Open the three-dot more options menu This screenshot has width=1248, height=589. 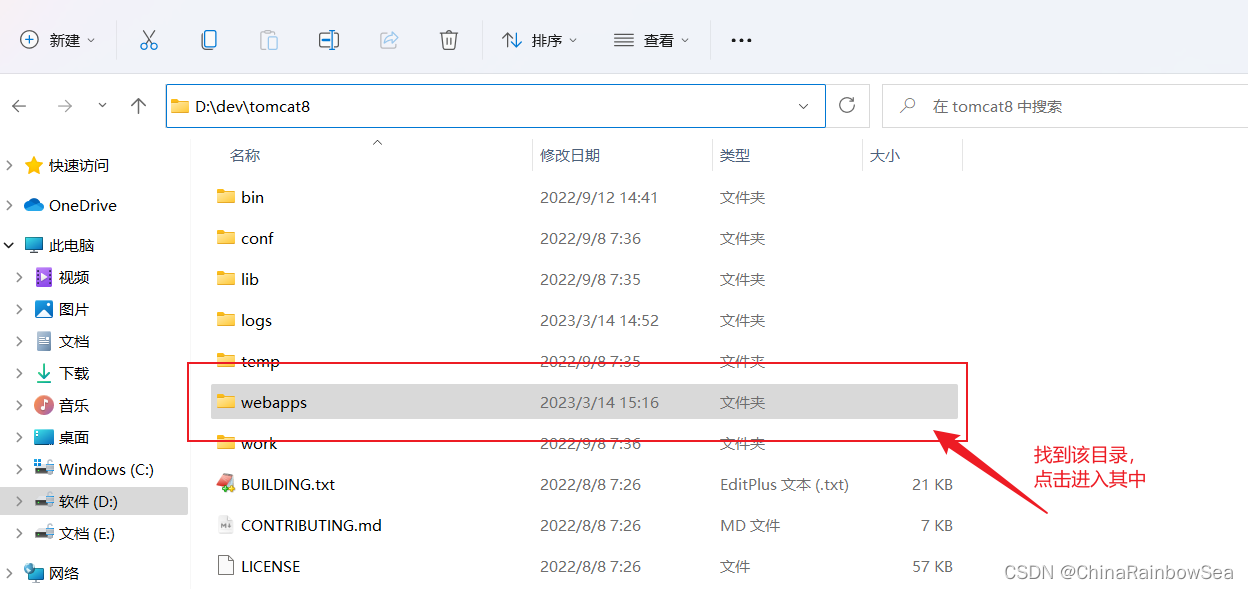pos(740,40)
